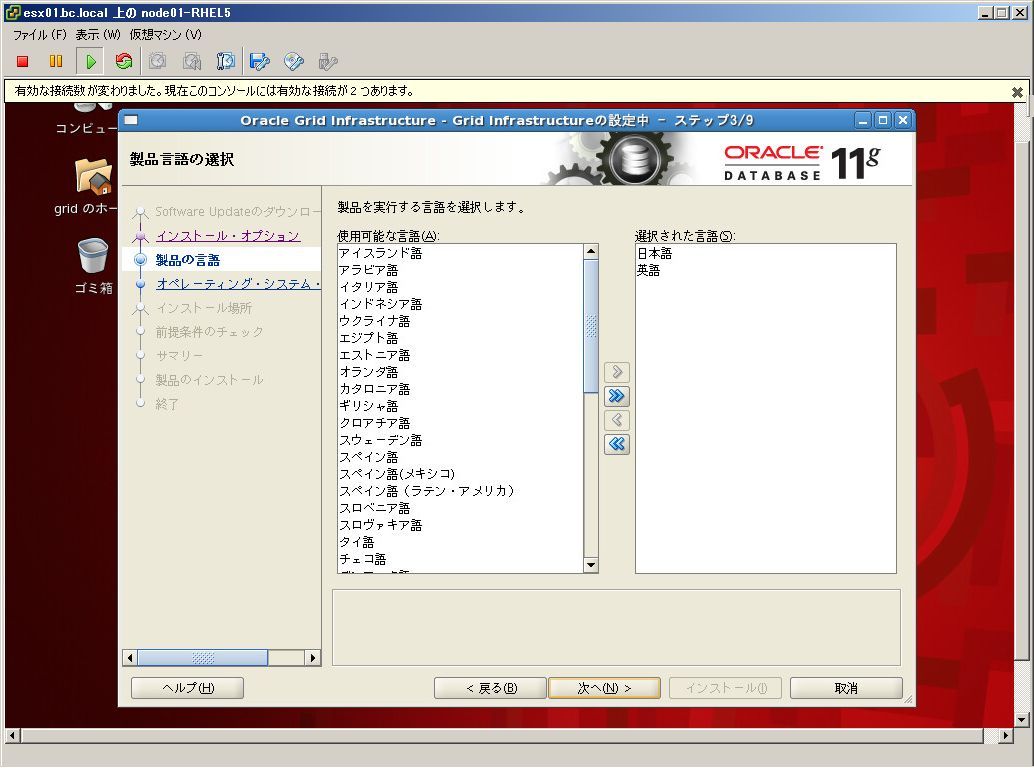Click the ヘルプ(H) button
Viewport: 1034px width, 768px height.
point(187,688)
